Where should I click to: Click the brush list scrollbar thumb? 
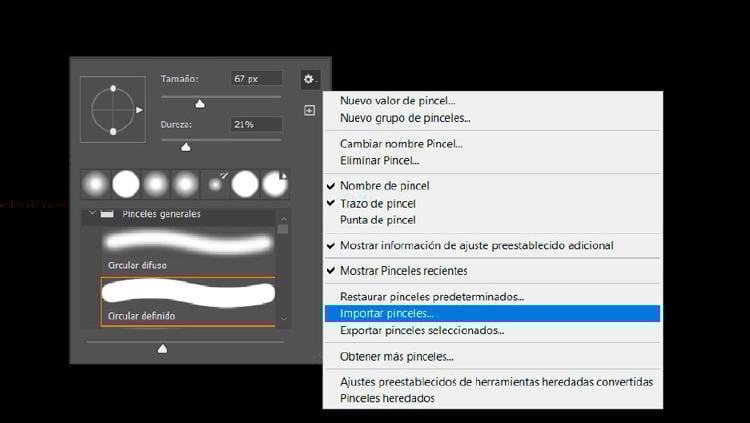[283, 229]
